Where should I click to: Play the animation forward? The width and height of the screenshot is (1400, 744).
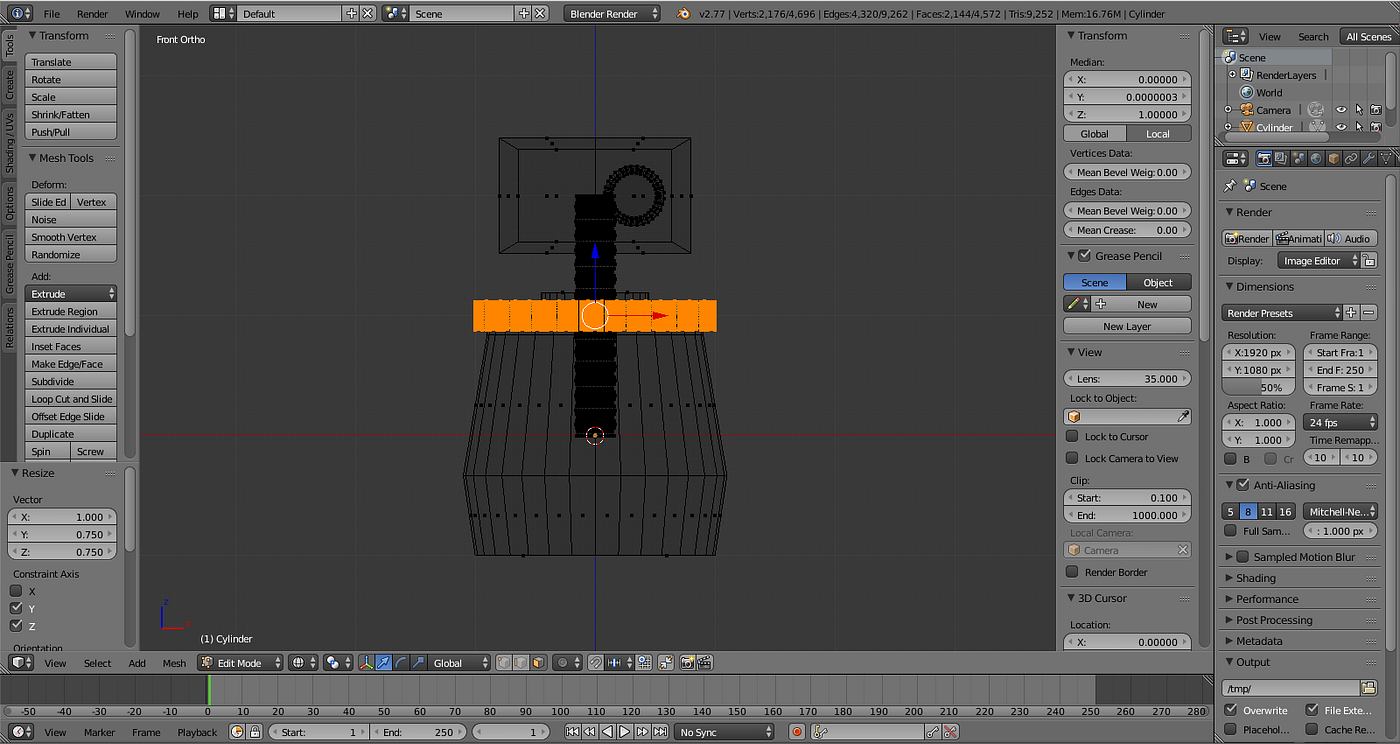625,732
